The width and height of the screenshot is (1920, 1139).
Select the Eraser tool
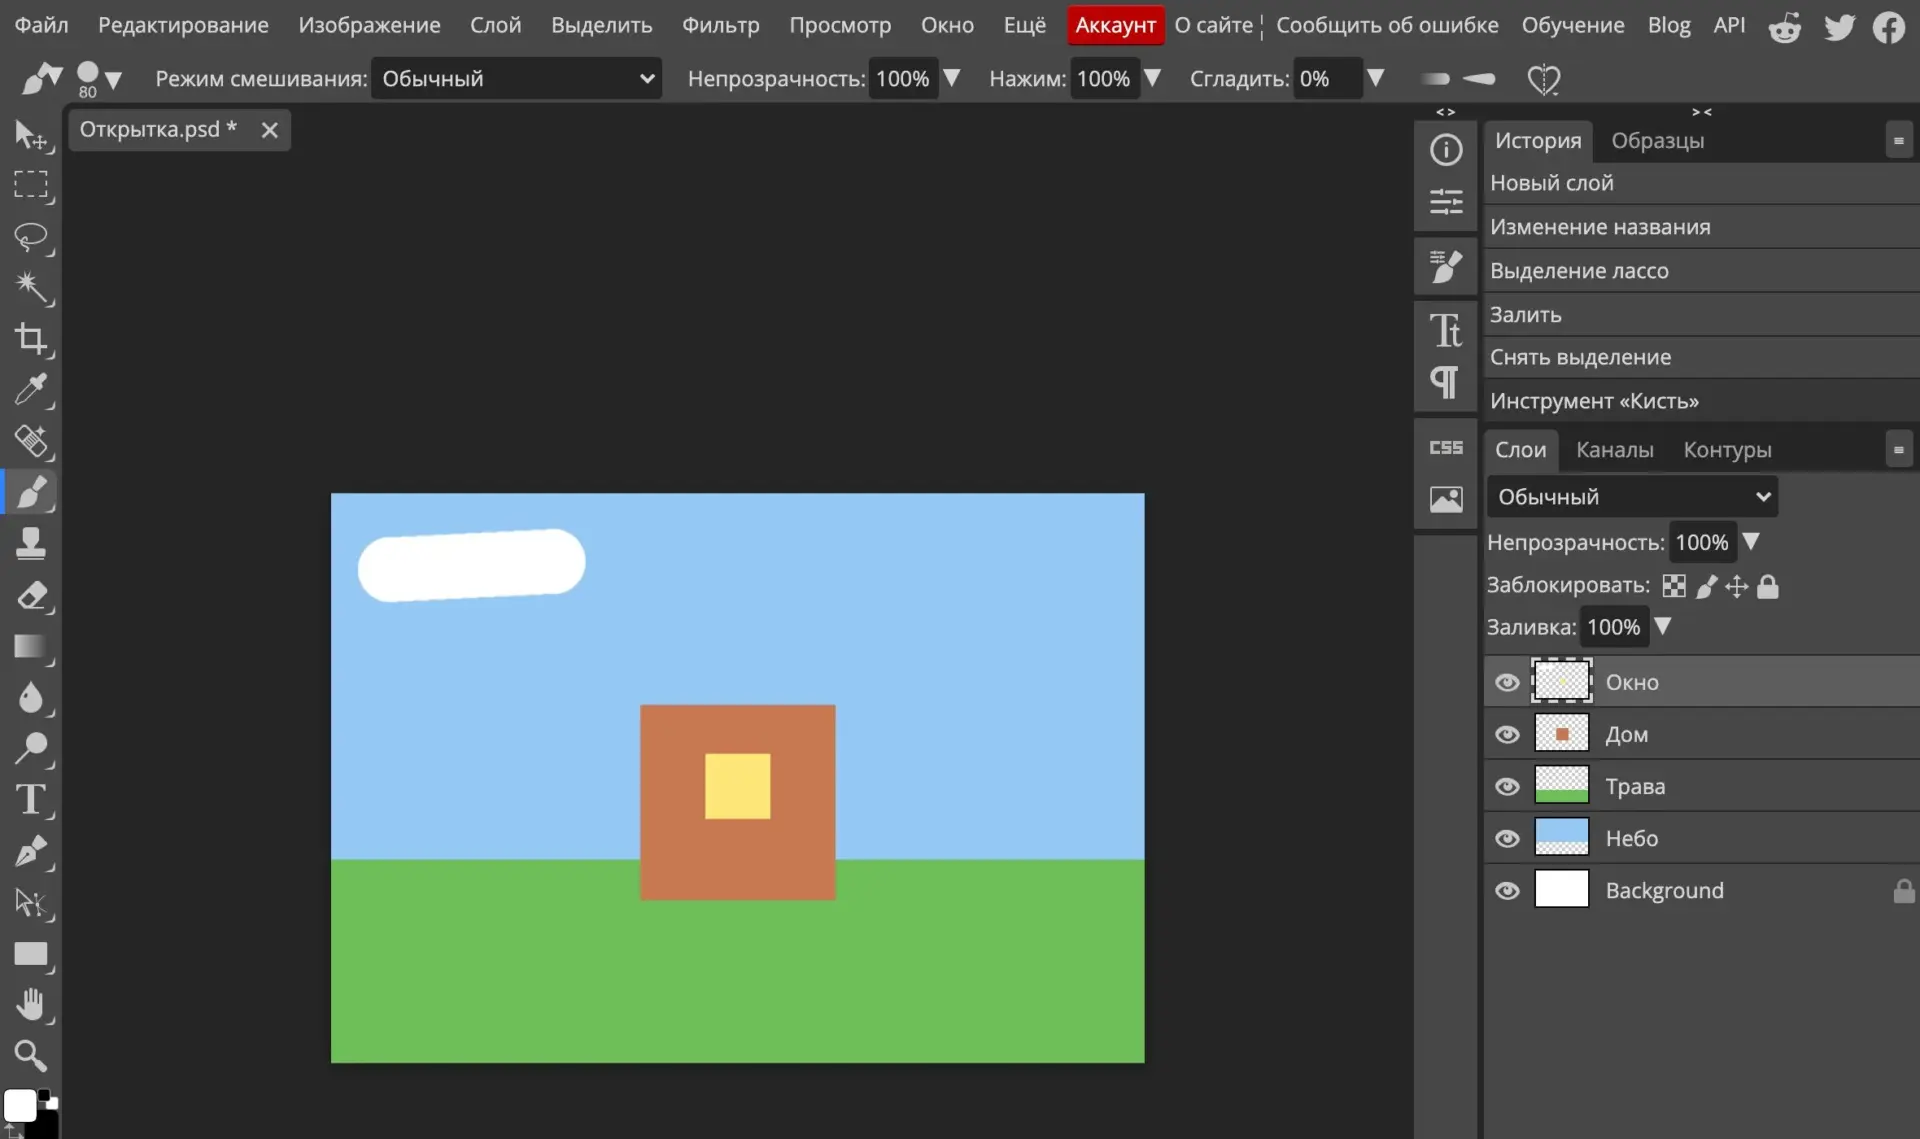click(x=31, y=595)
